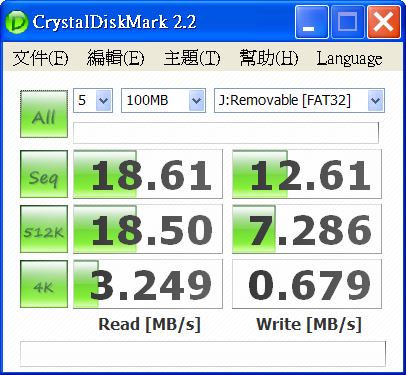Open the 文件(F) menu
This screenshot has height=375, width=406.
pyautogui.click(x=40, y=58)
